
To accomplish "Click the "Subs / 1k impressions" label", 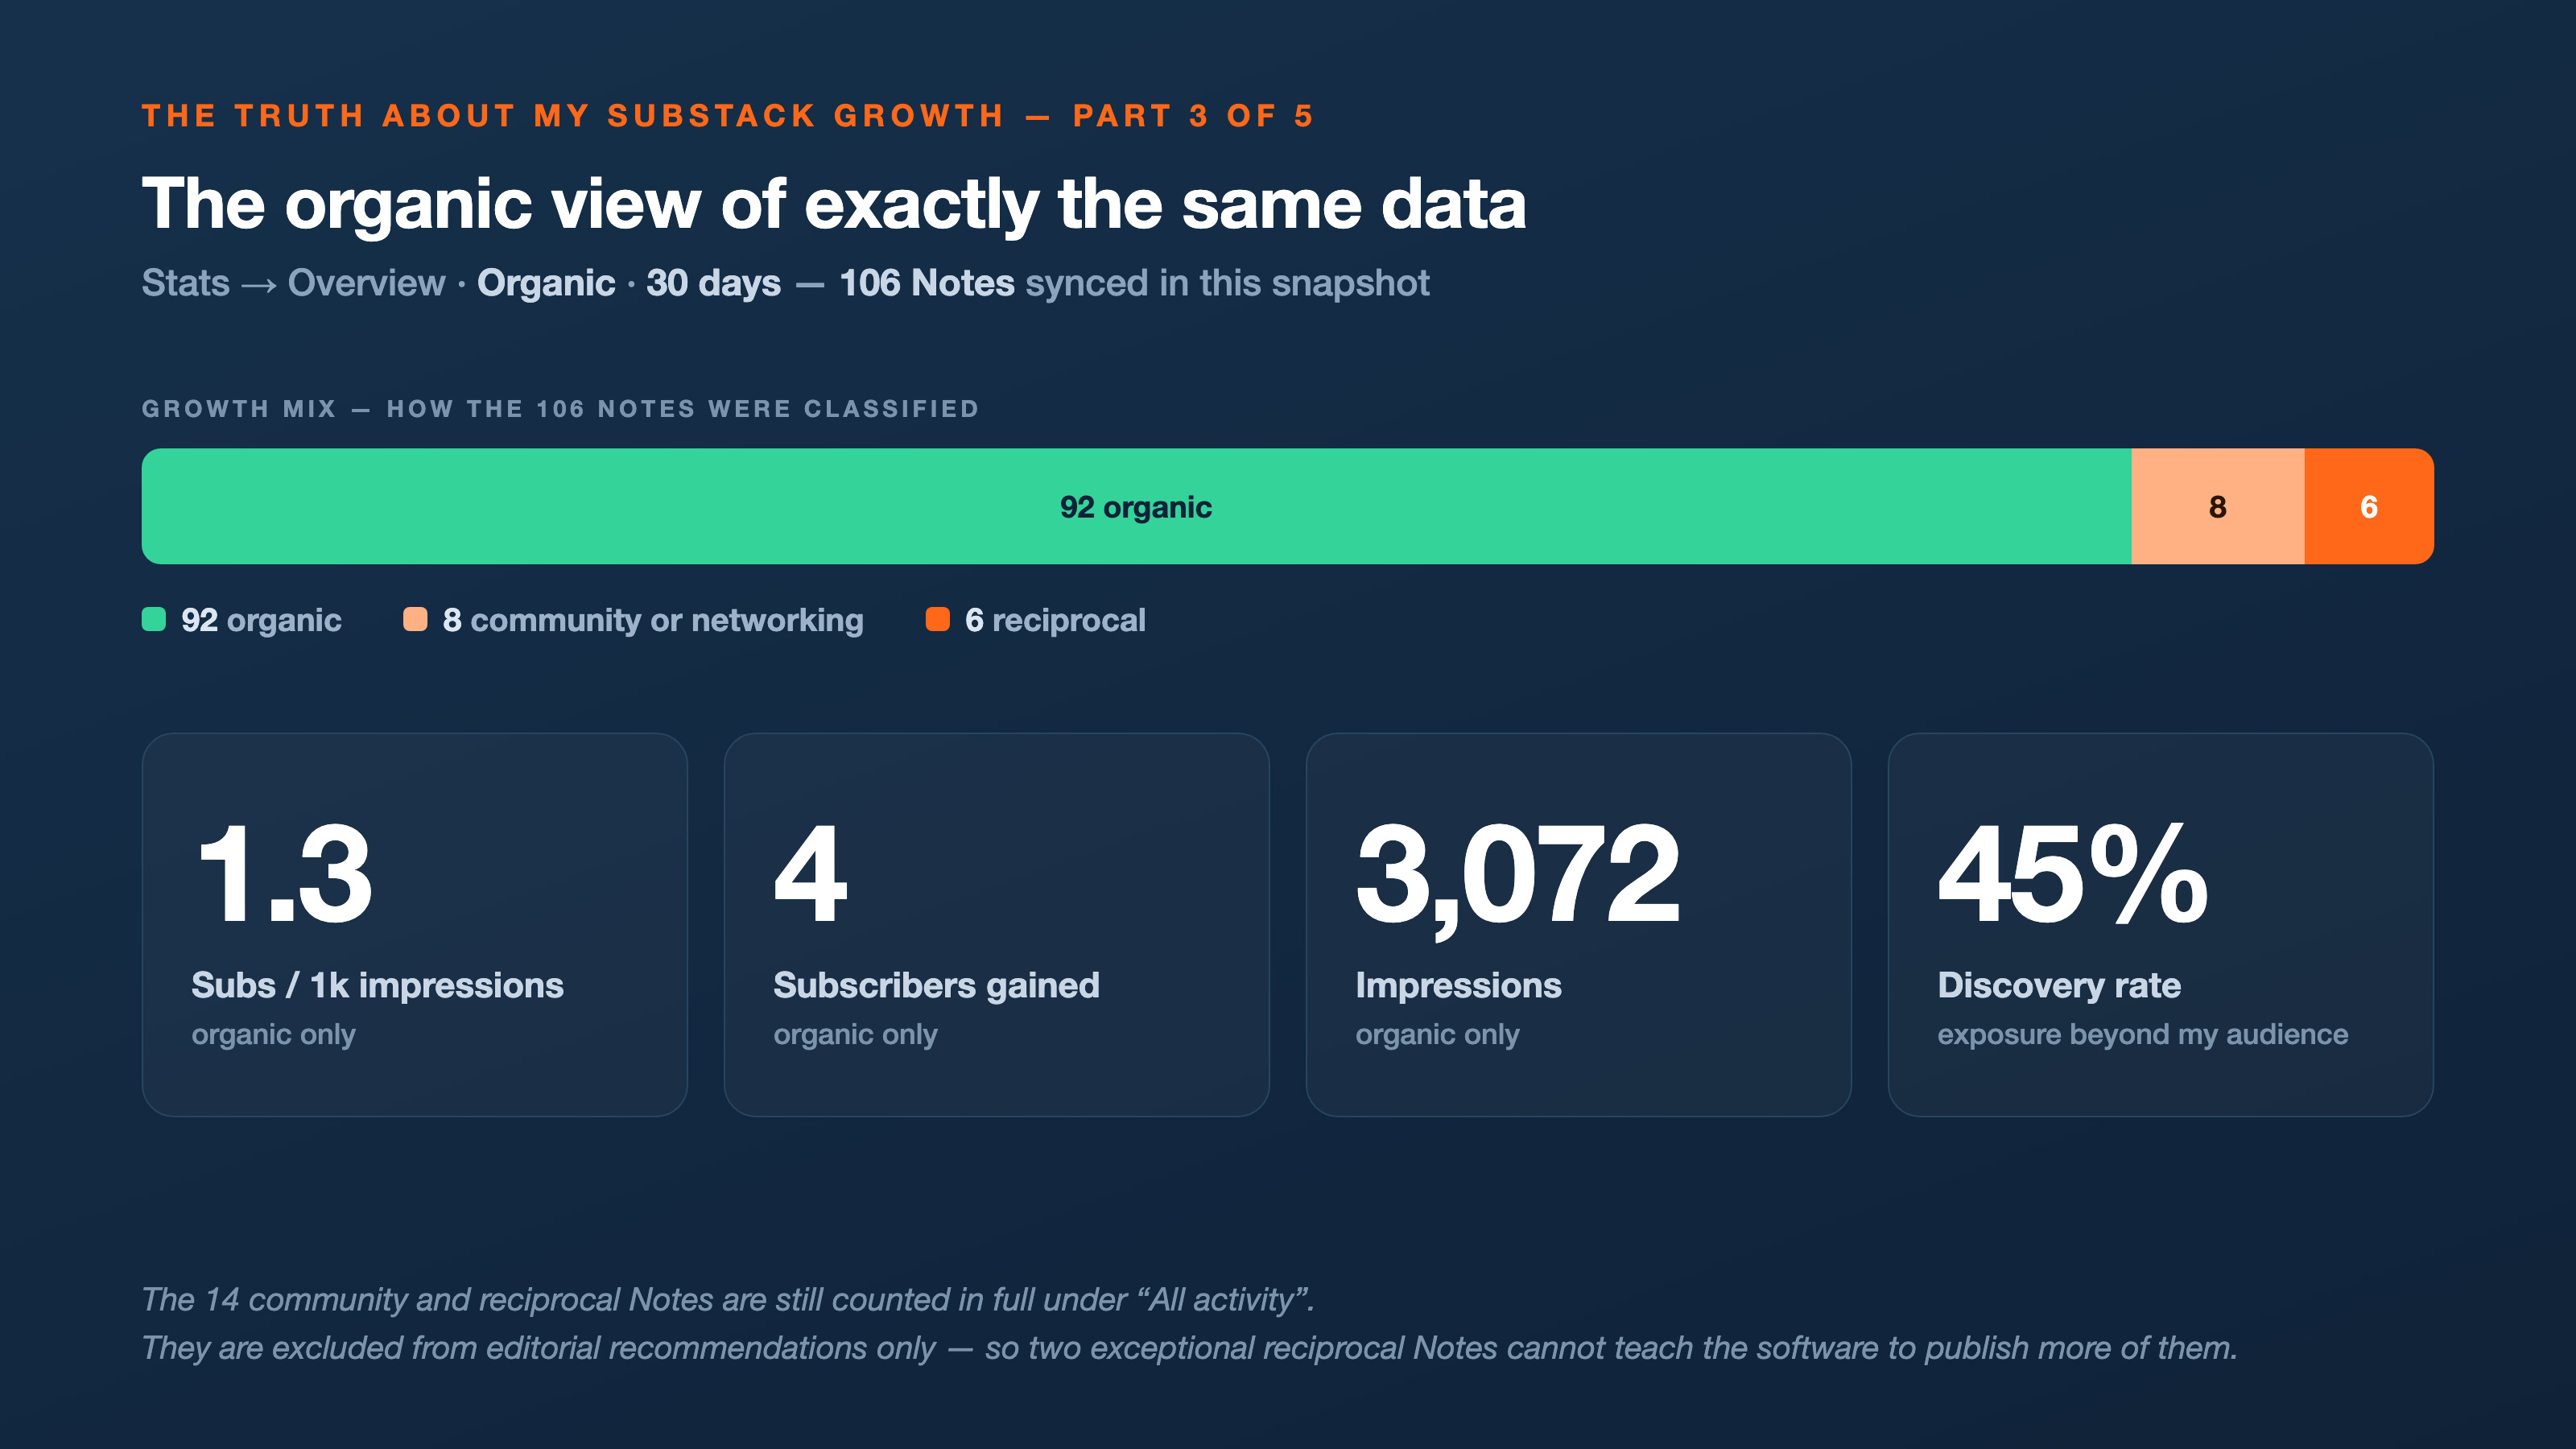I will [378, 986].
